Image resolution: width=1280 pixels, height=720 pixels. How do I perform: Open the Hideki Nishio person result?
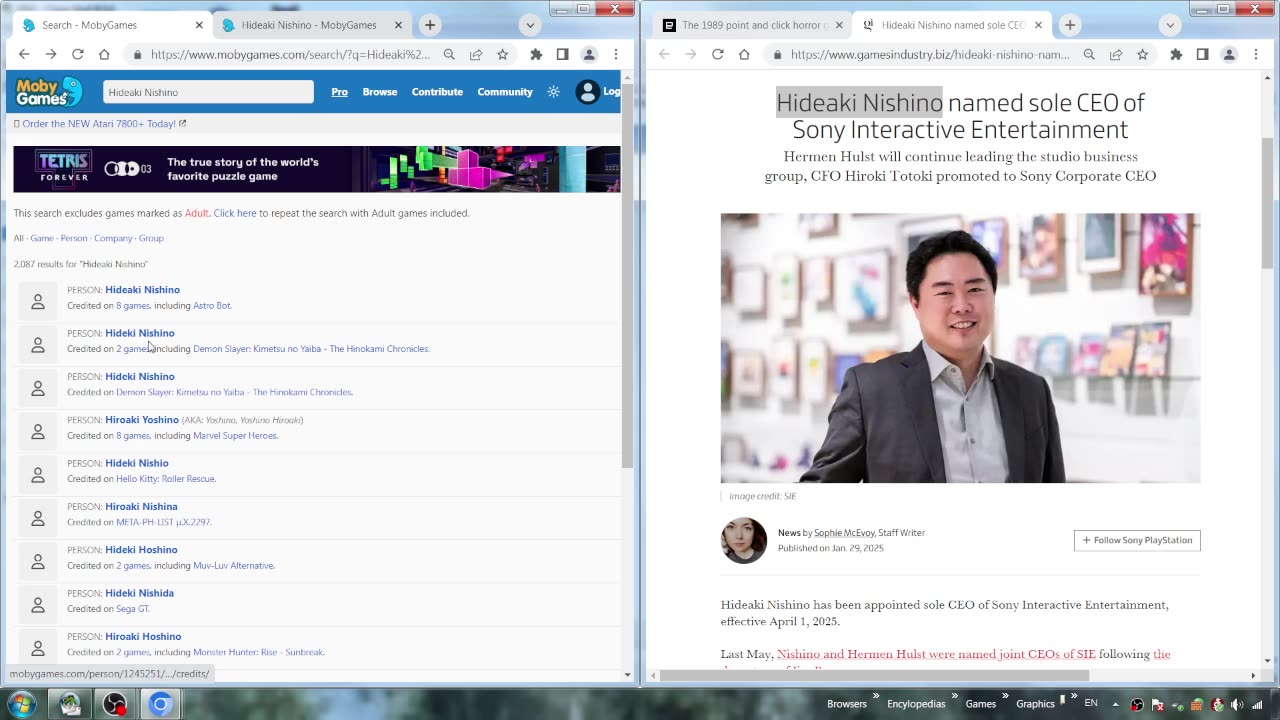point(137,463)
